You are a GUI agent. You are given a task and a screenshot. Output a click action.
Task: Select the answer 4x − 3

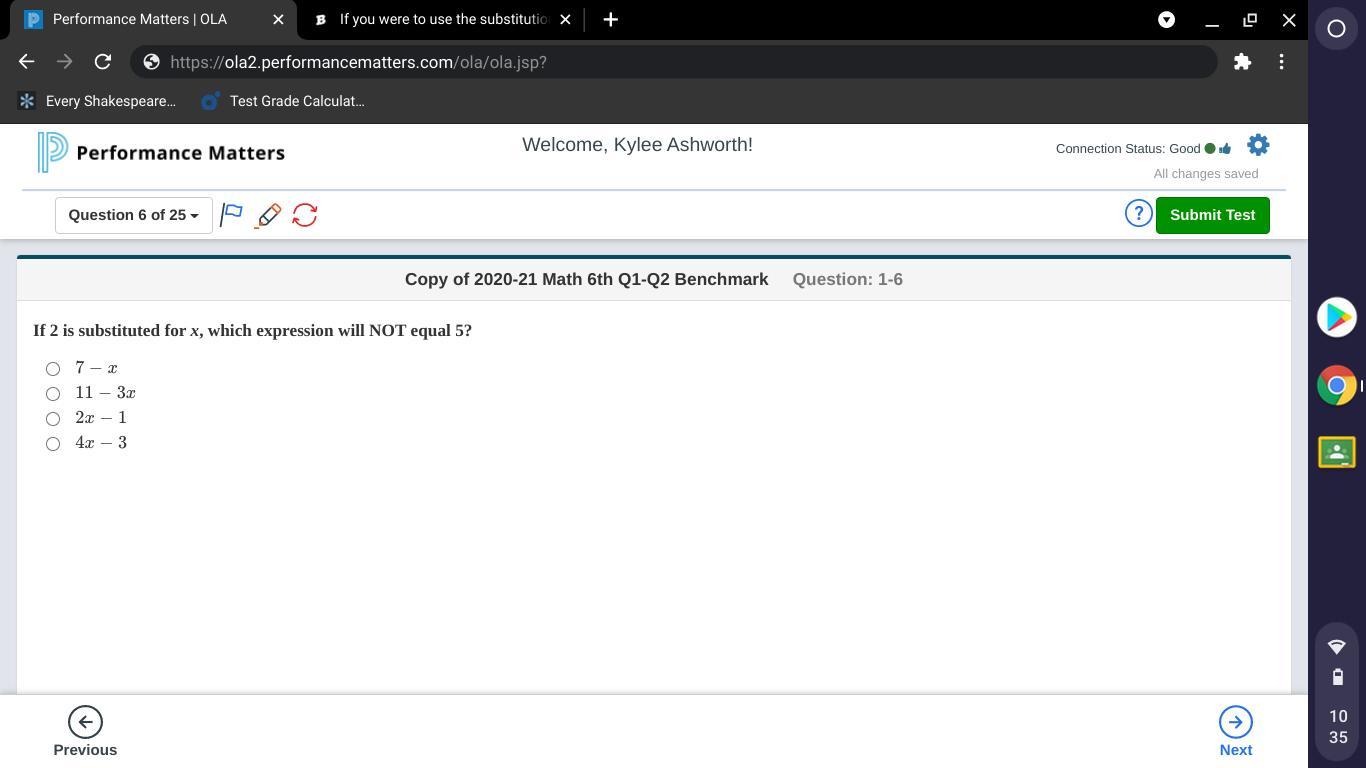coord(53,444)
